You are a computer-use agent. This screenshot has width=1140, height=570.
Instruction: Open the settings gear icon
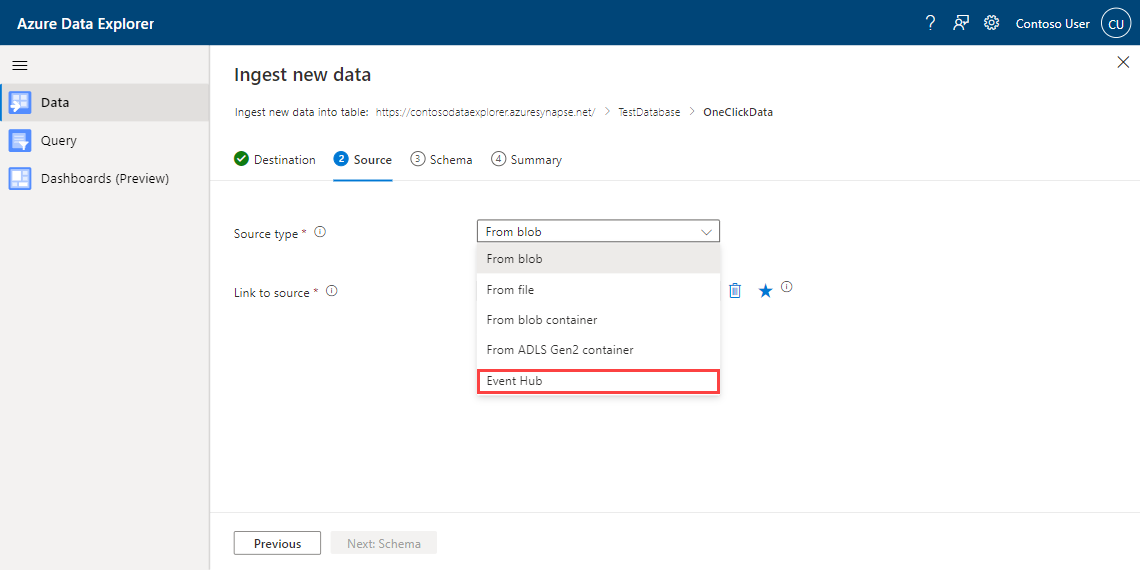click(x=991, y=23)
